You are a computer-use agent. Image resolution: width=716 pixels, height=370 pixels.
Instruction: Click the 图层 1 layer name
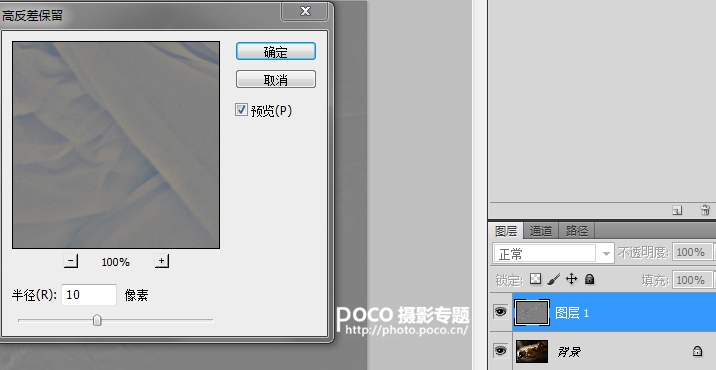572,313
